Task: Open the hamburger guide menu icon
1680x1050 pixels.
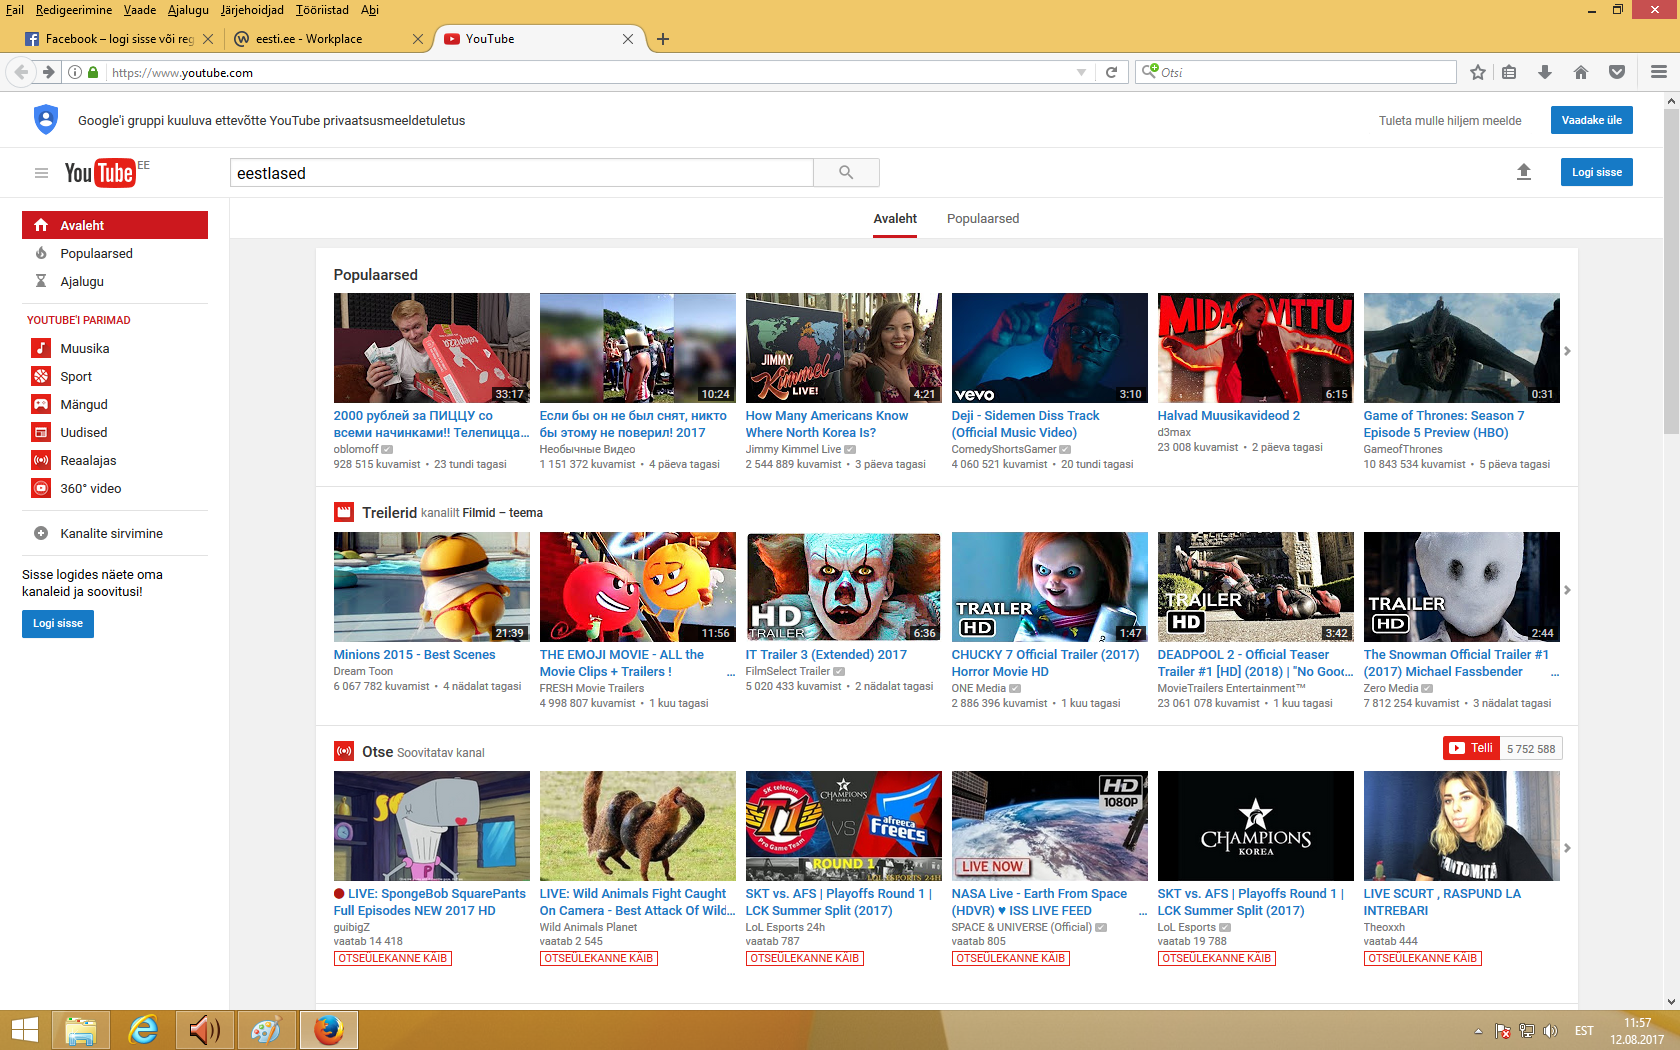Action: coord(41,173)
